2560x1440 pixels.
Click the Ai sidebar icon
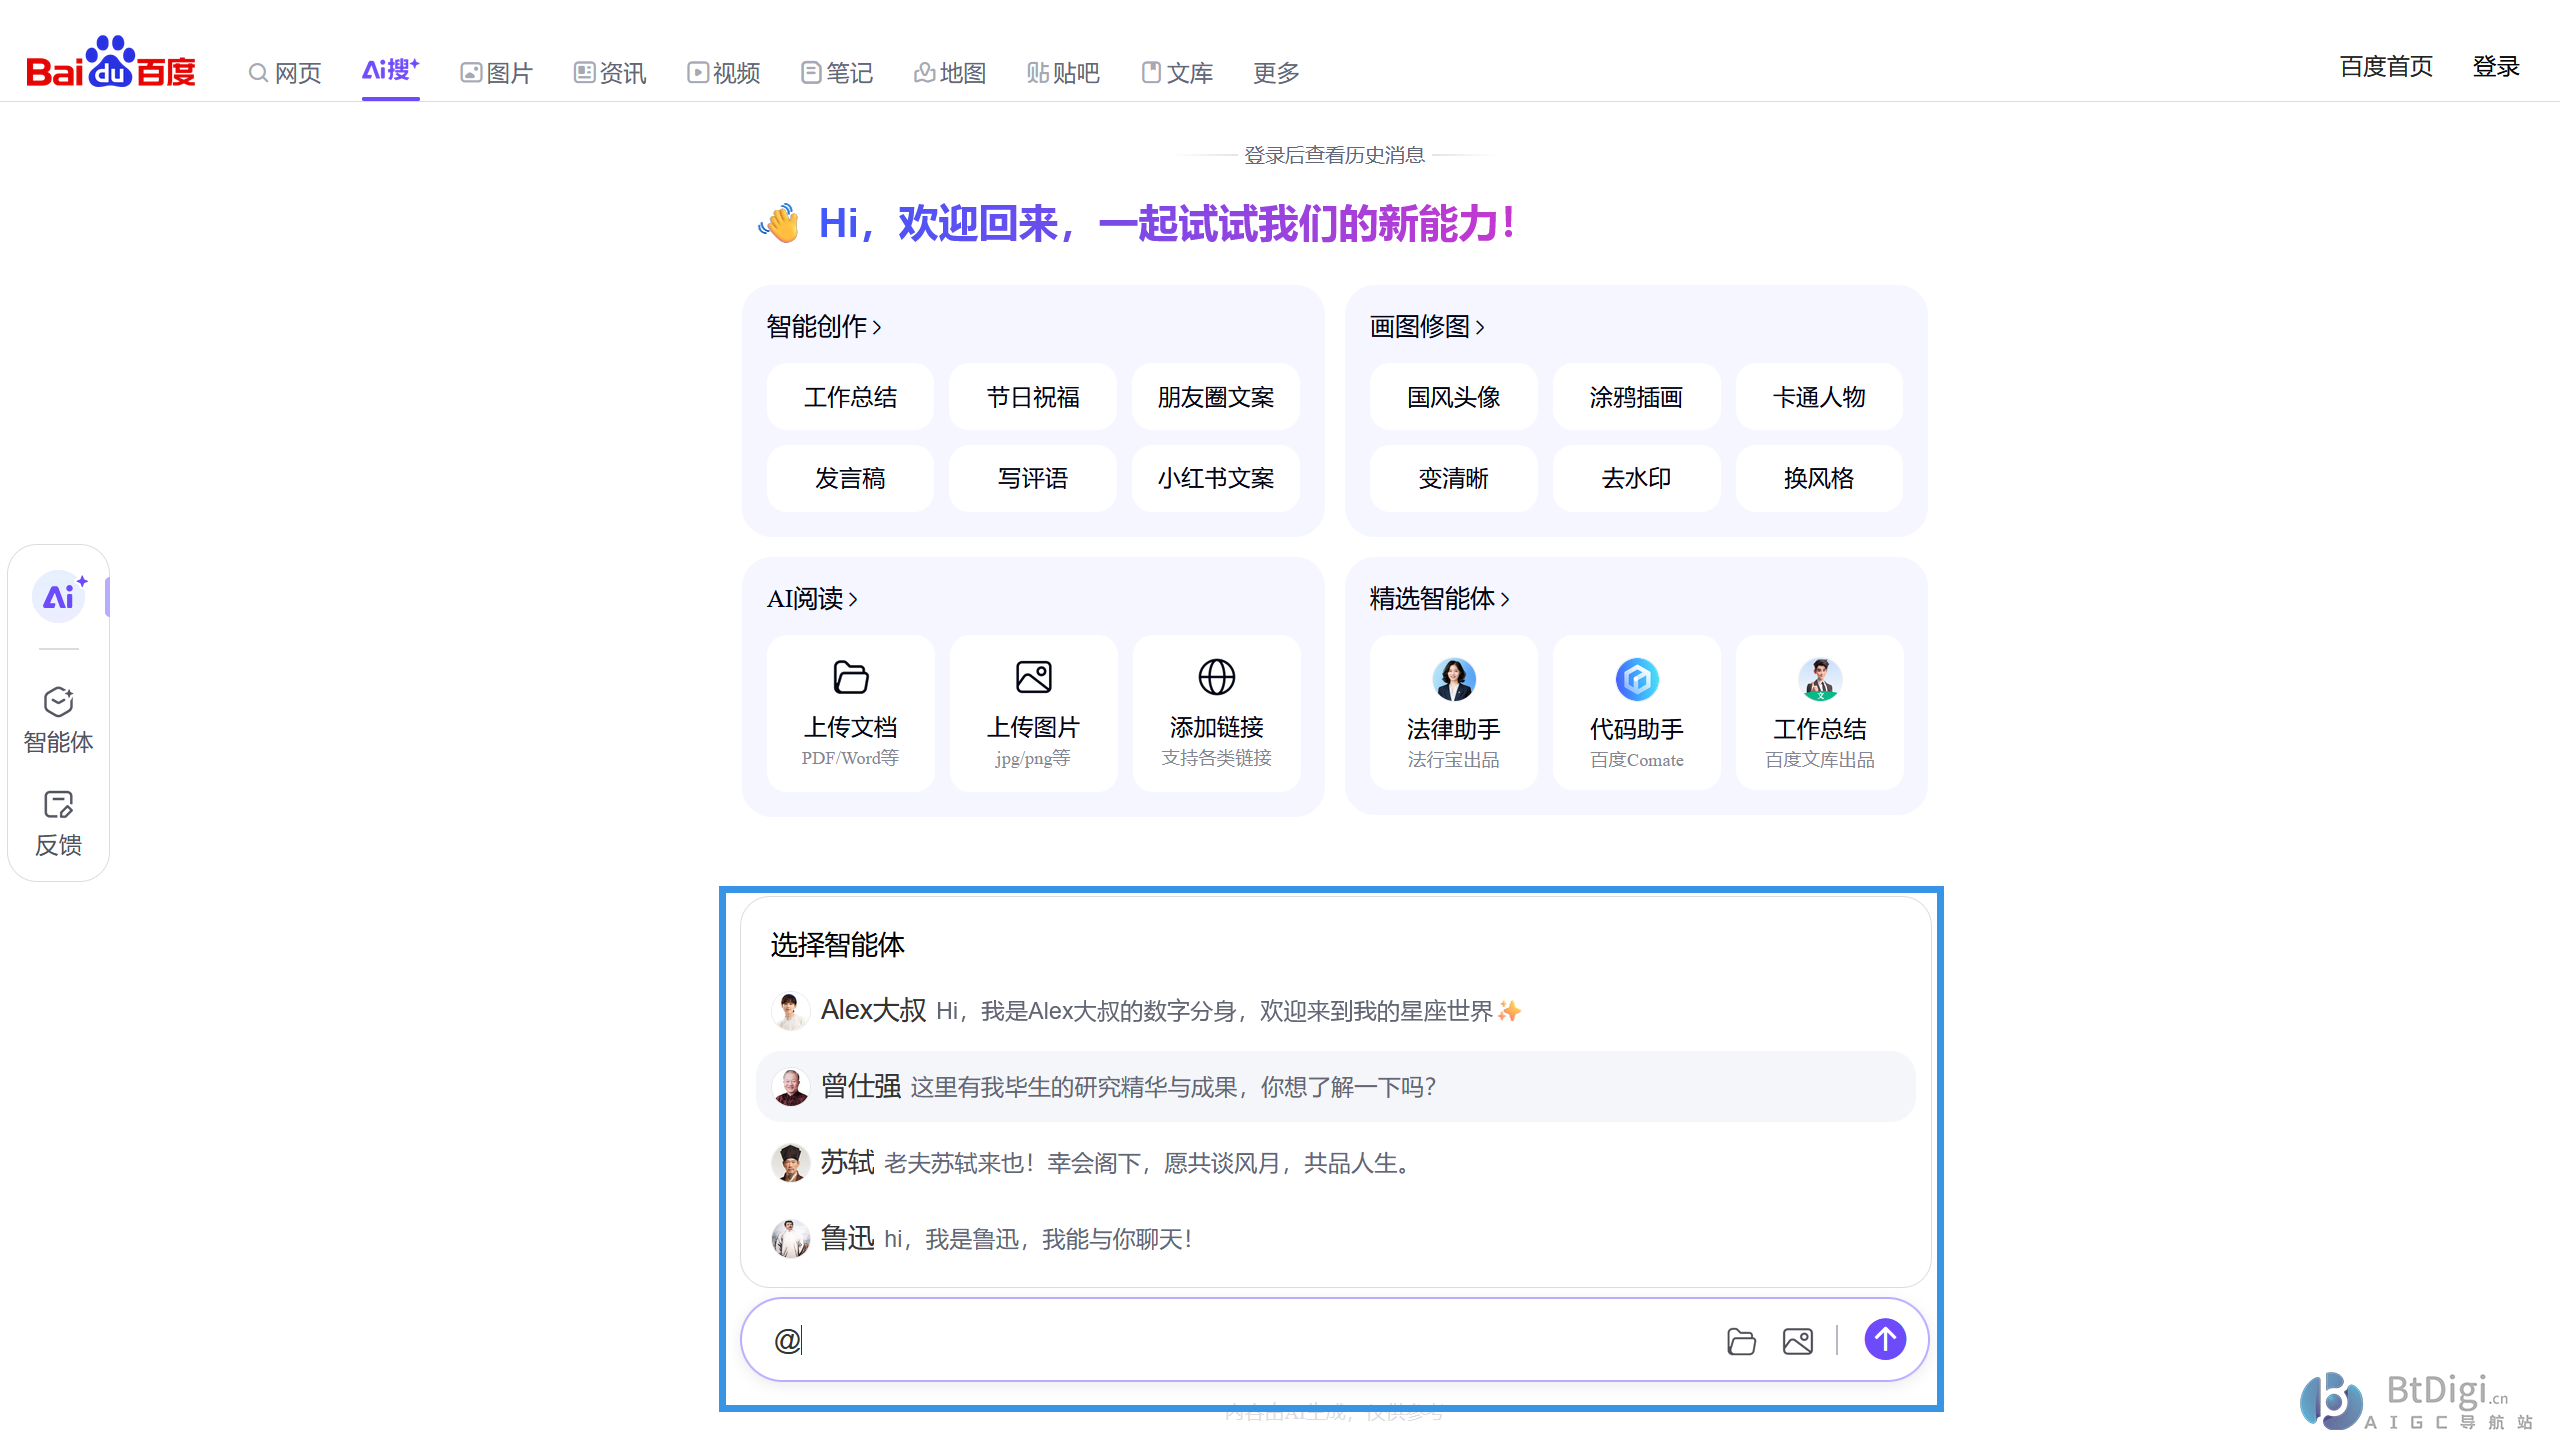point(59,597)
